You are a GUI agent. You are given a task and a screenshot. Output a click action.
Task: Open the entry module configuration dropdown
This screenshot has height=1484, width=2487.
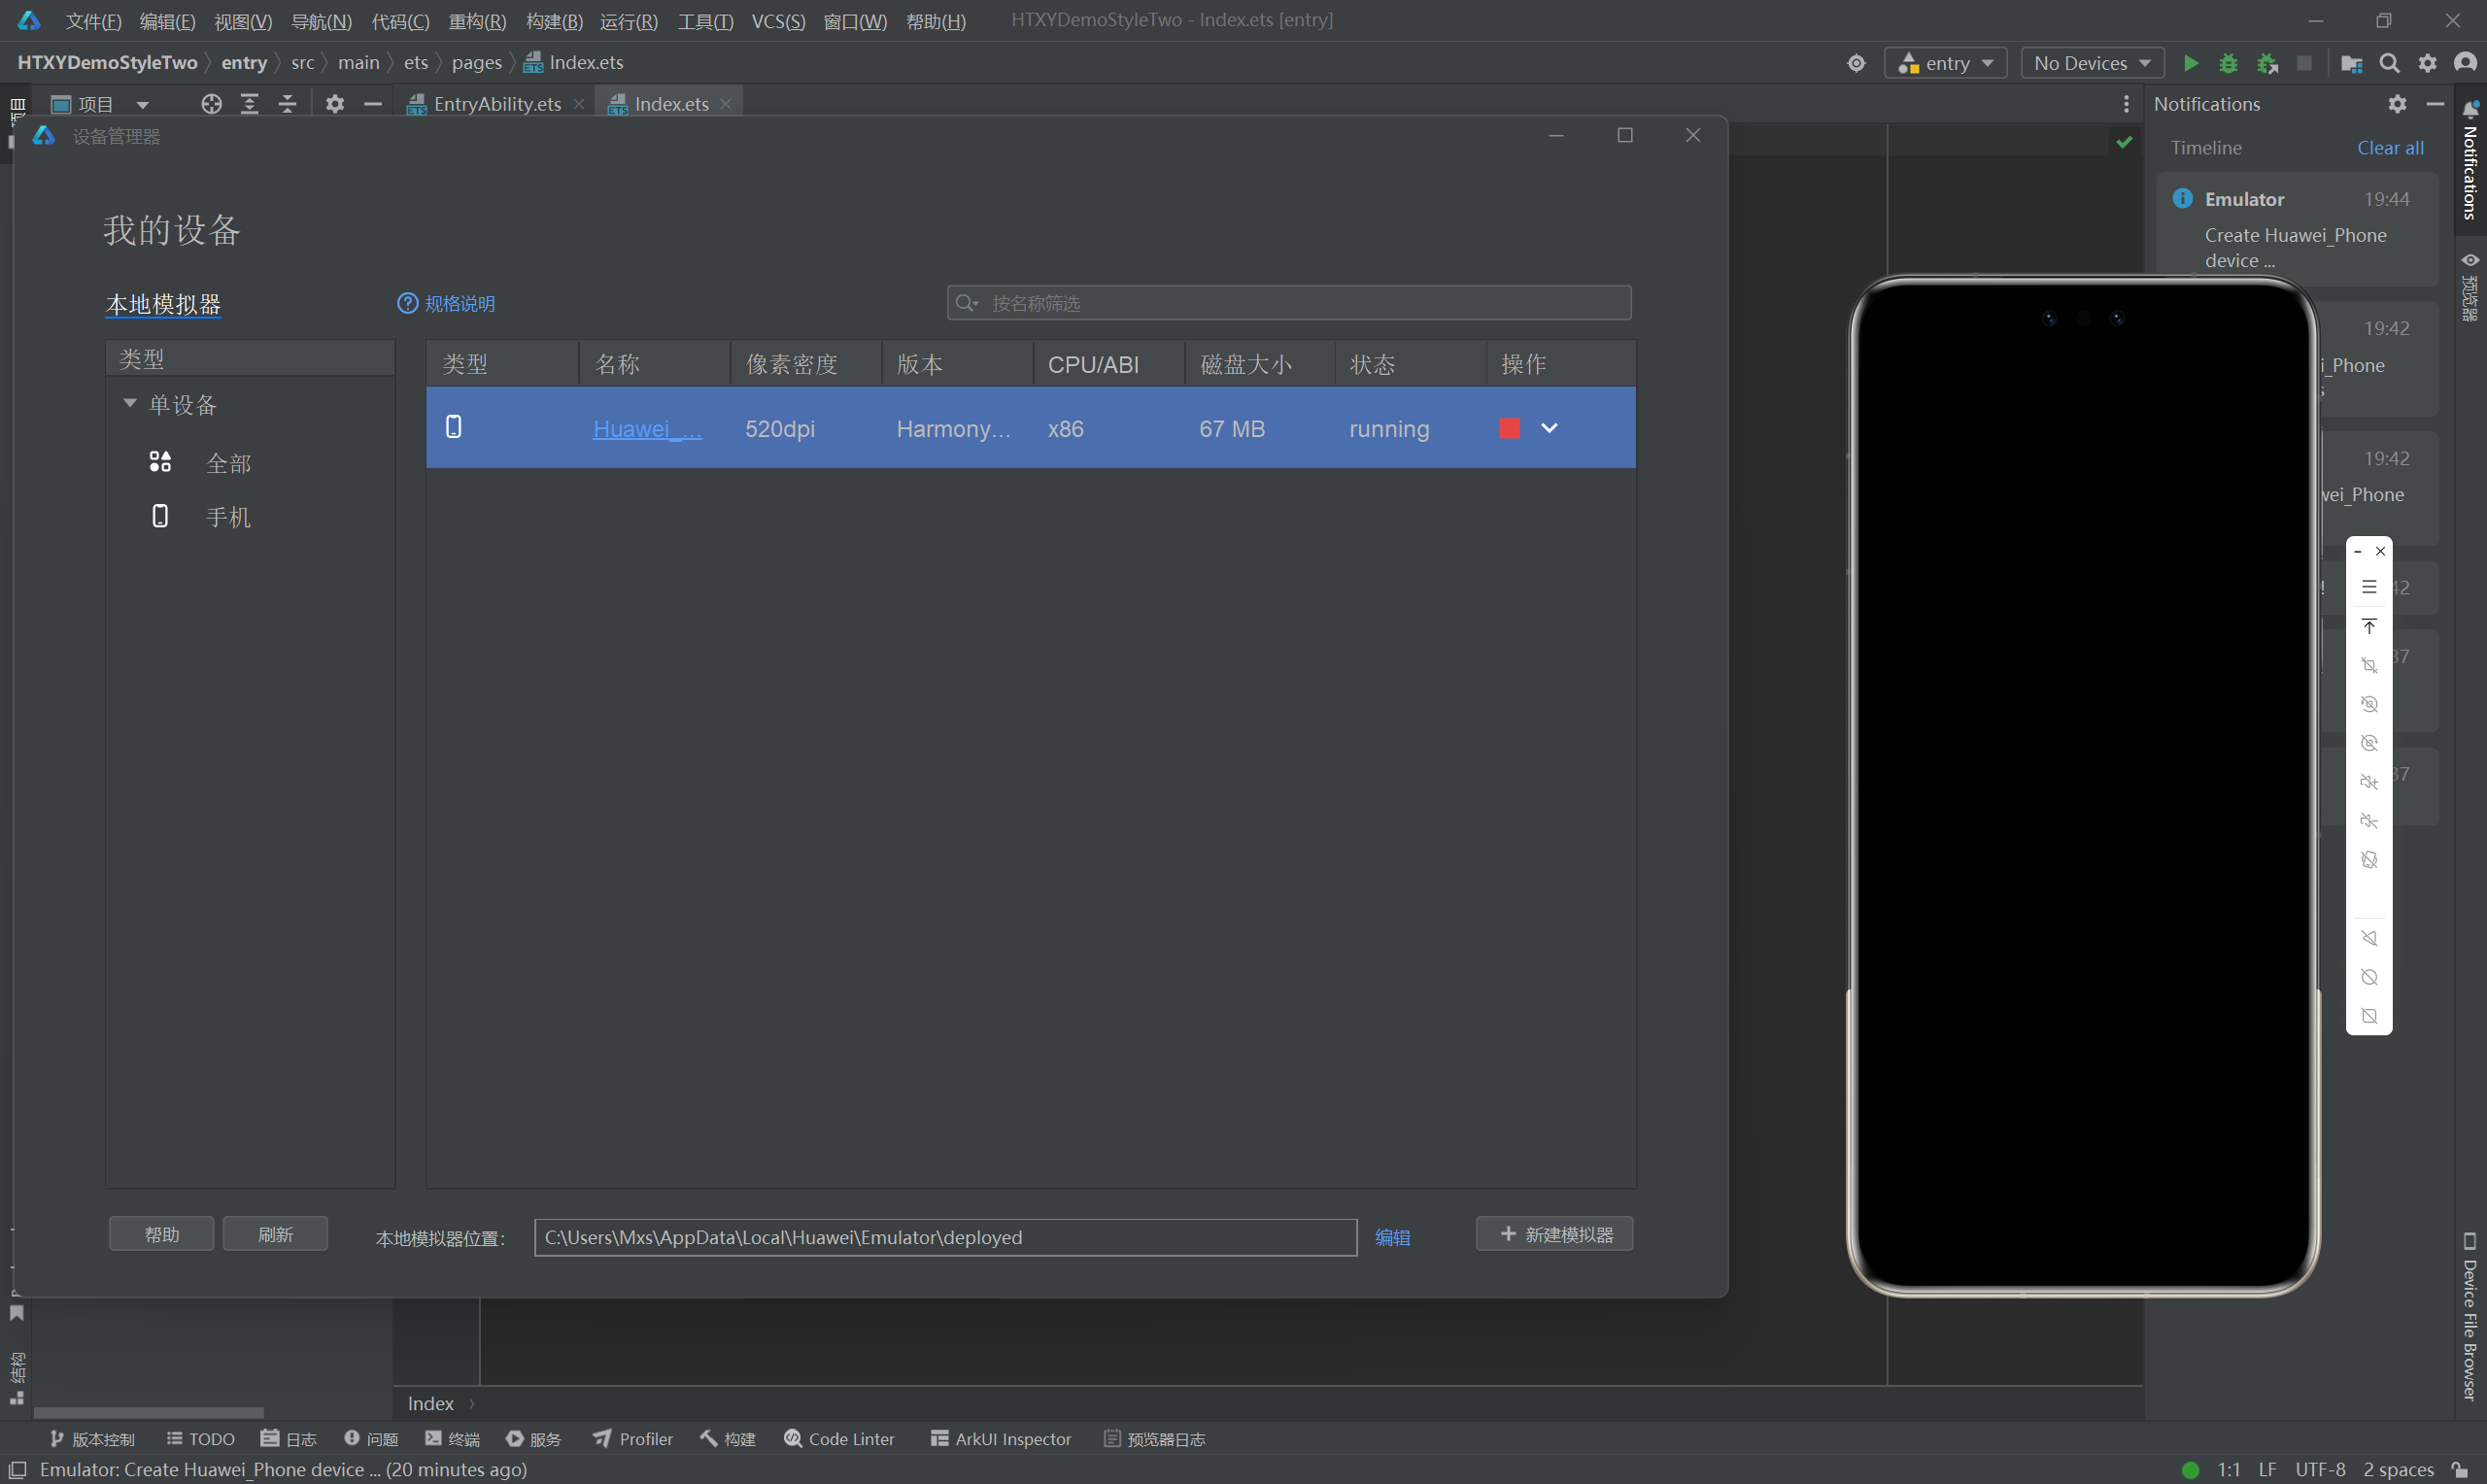[1946, 63]
